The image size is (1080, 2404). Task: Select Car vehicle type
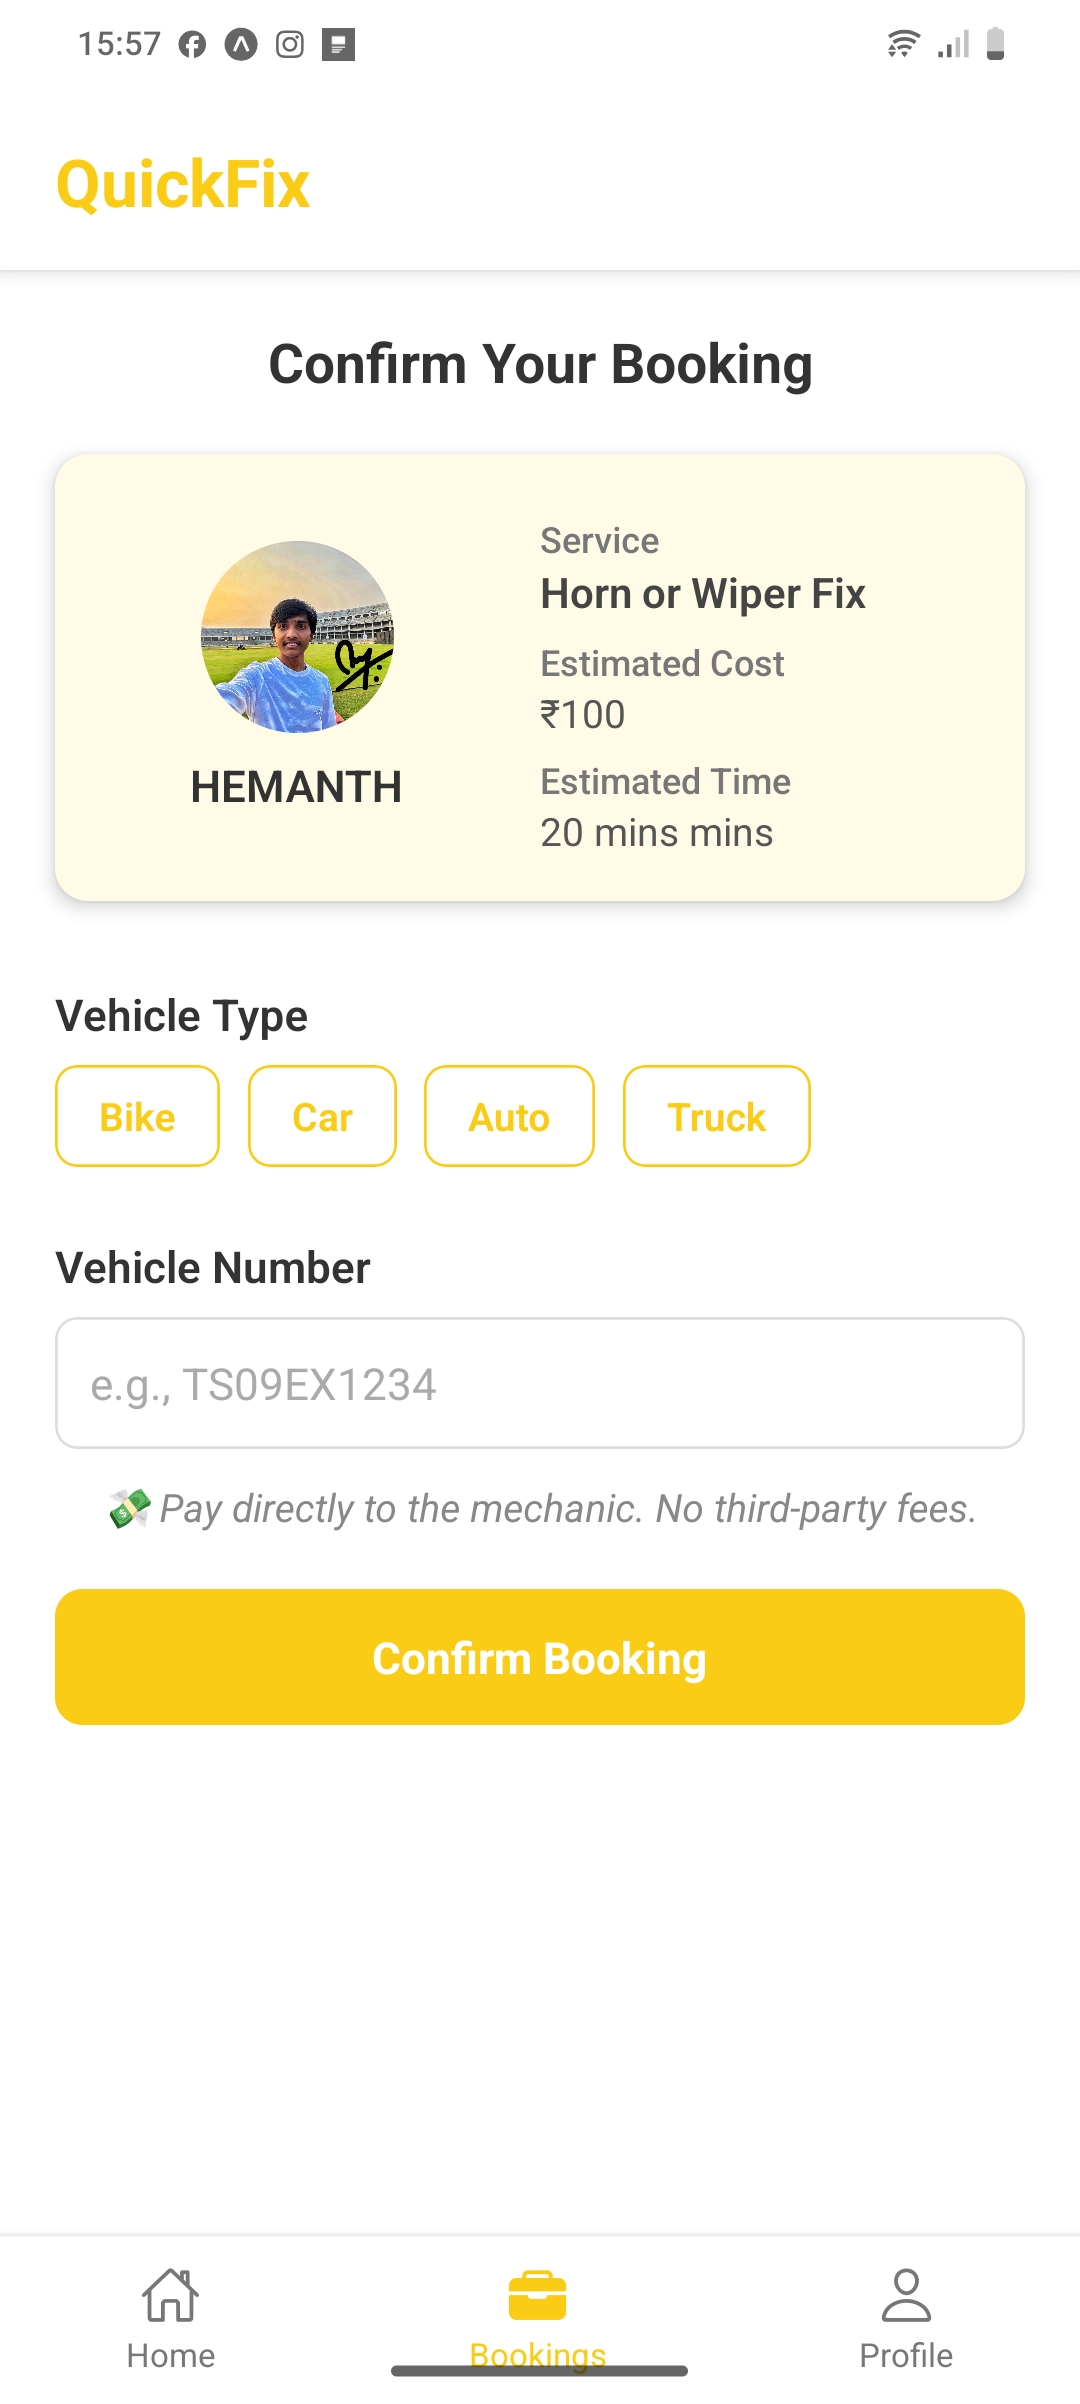coord(322,1116)
